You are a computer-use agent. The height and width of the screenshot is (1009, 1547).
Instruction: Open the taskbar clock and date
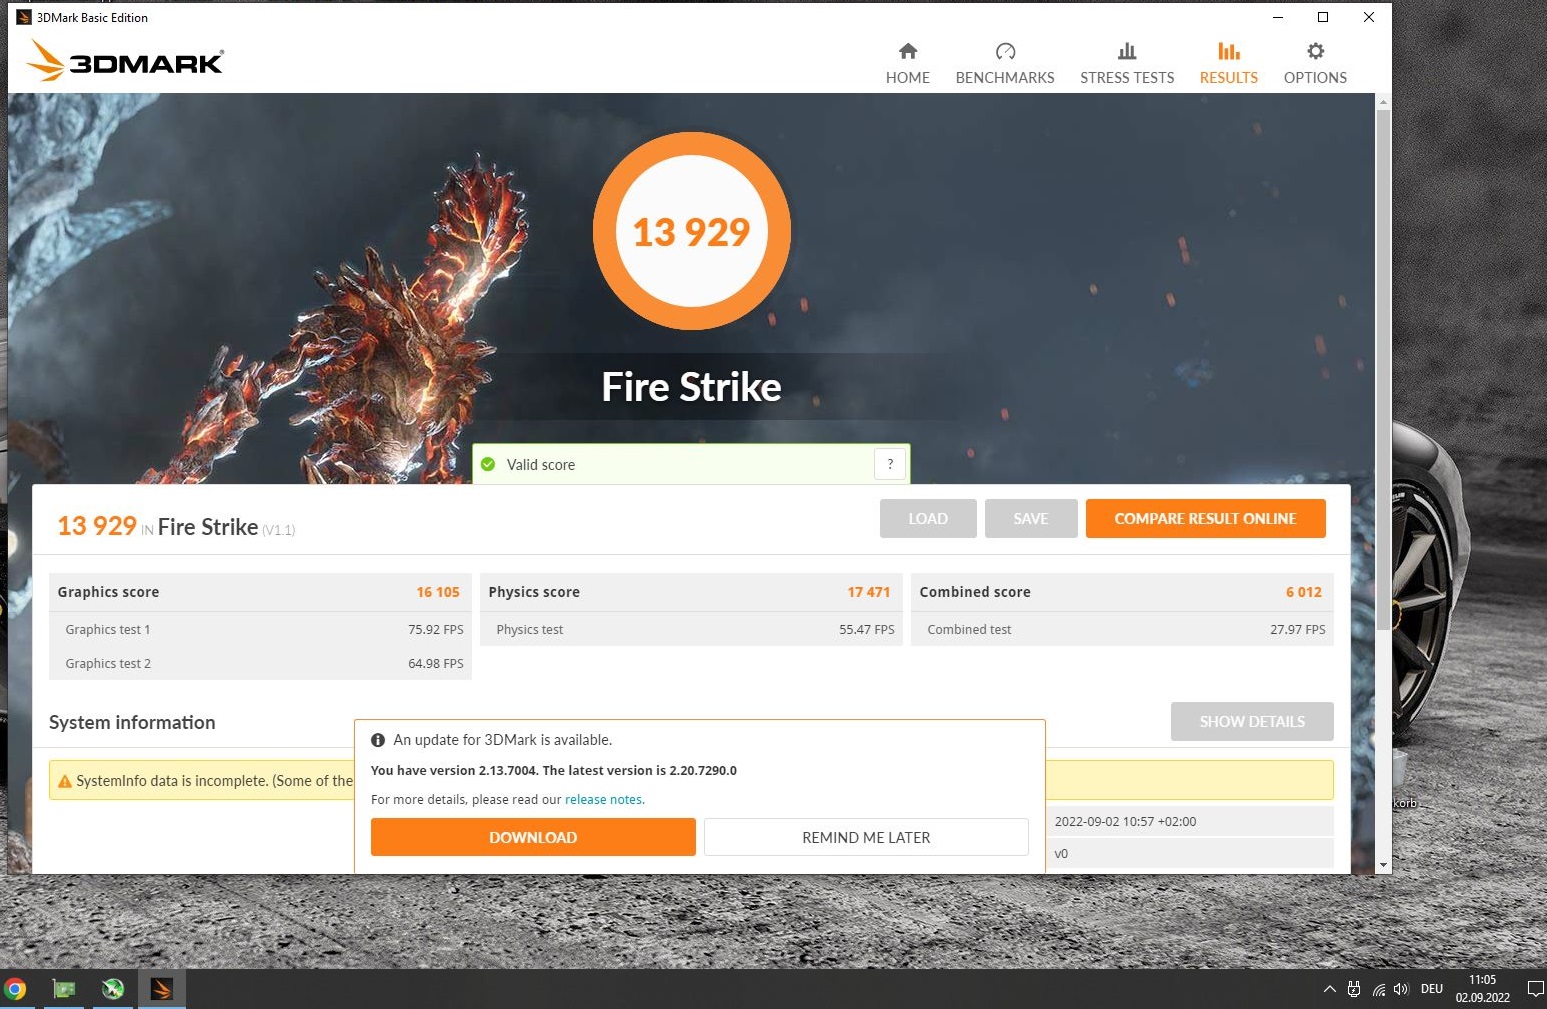point(1482,989)
